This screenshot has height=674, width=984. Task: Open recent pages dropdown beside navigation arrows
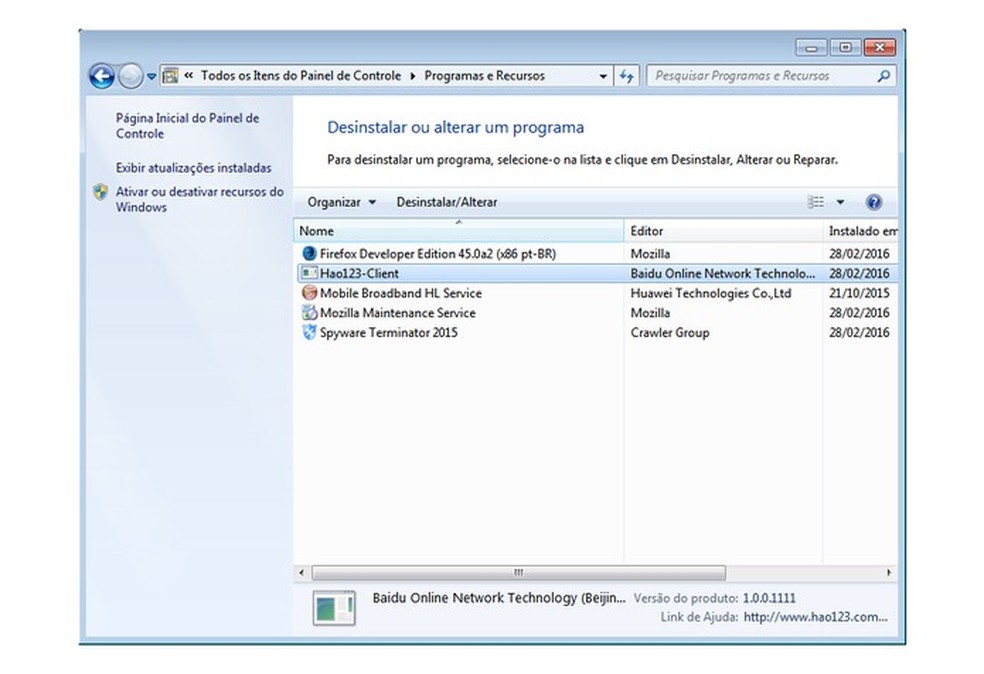click(x=151, y=77)
